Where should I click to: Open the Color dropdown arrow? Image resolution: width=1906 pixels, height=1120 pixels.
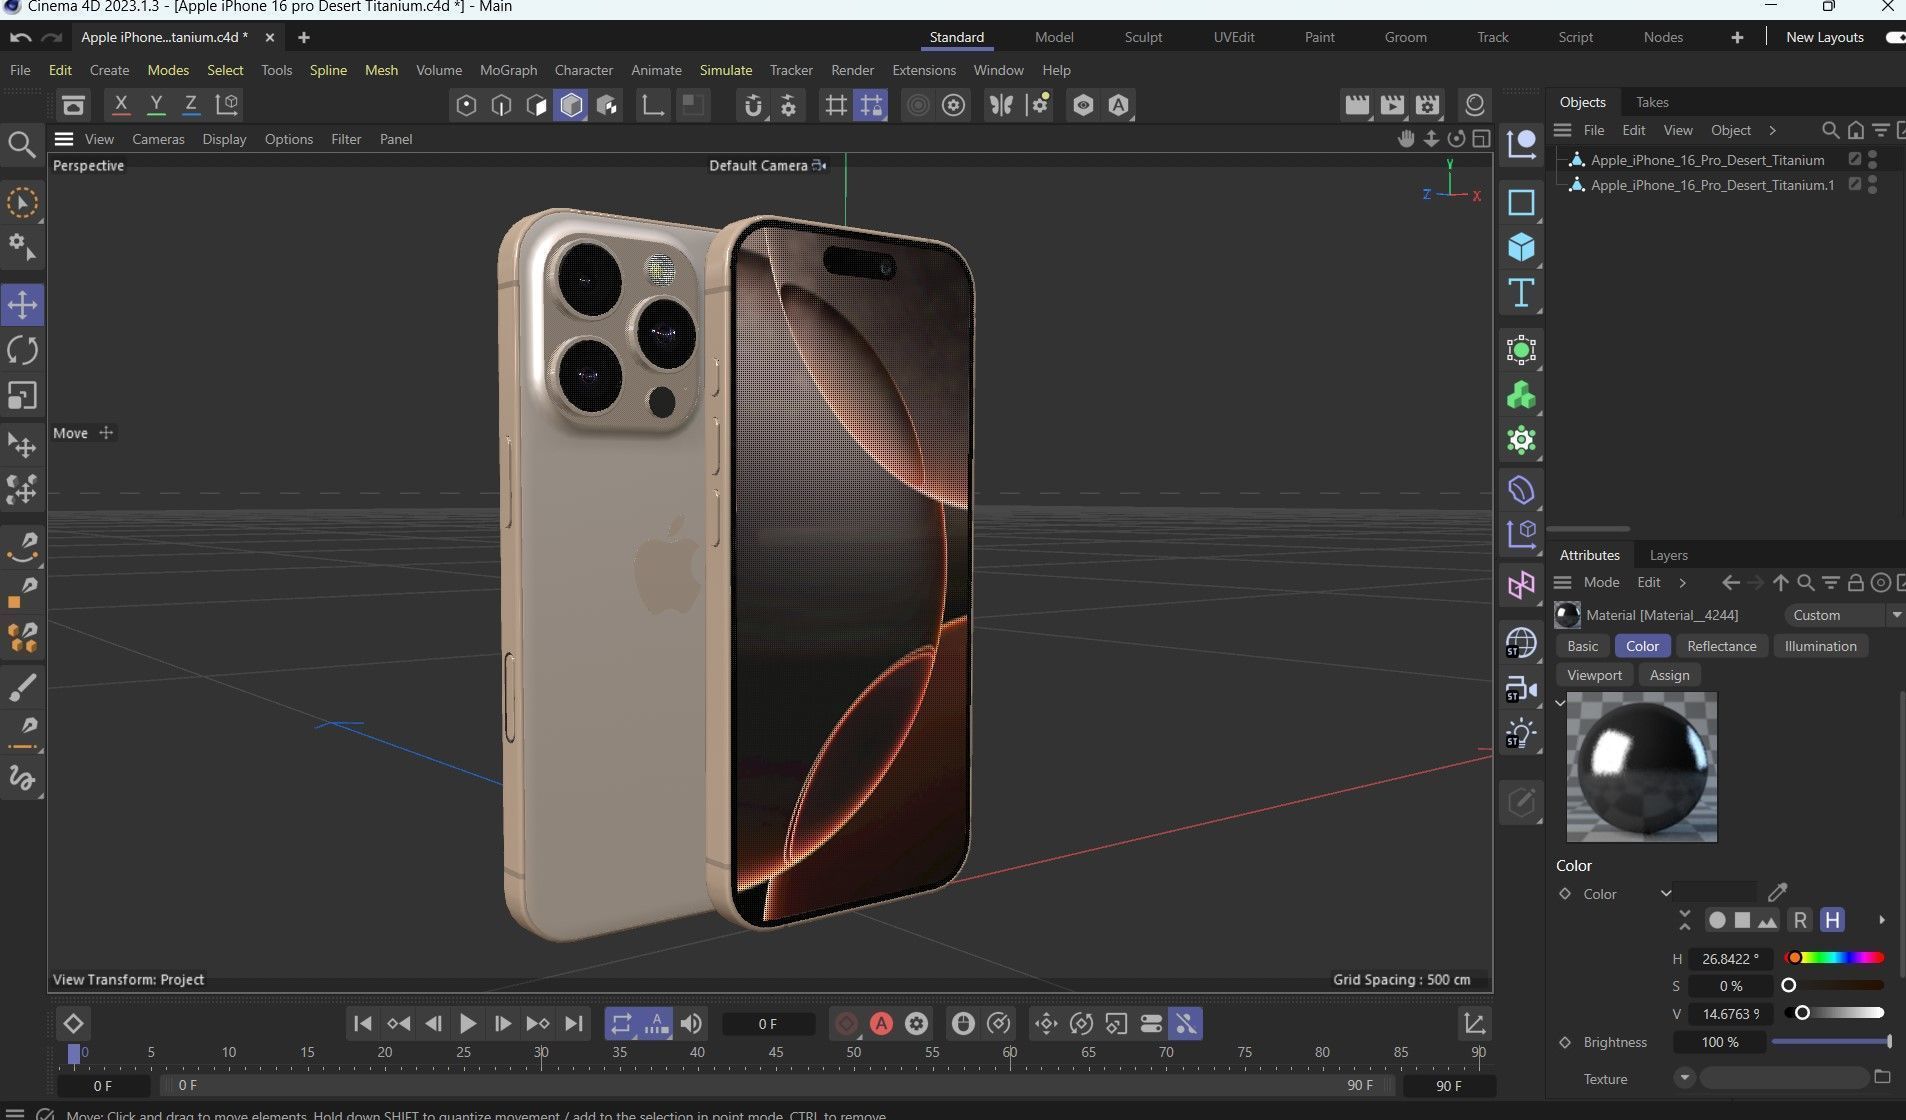pos(1666,893)
